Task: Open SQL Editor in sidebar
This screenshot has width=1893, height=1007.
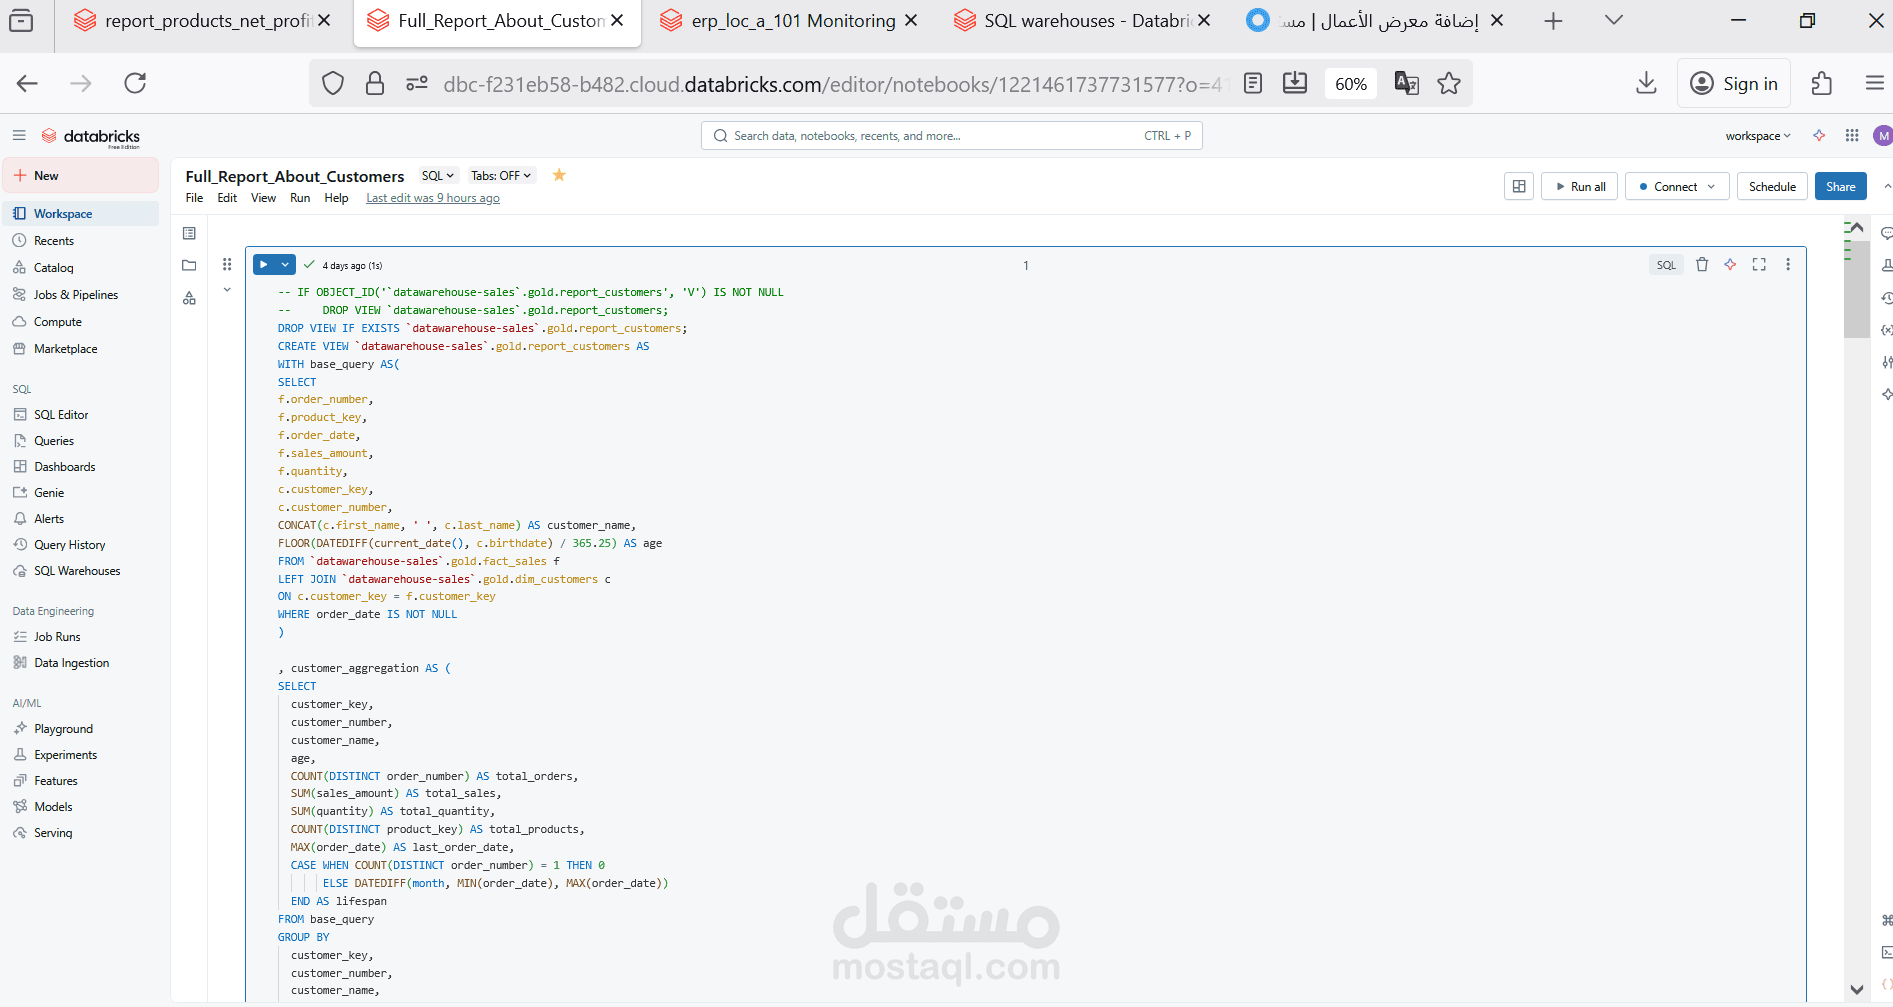Action: click(x=80, y=415)
